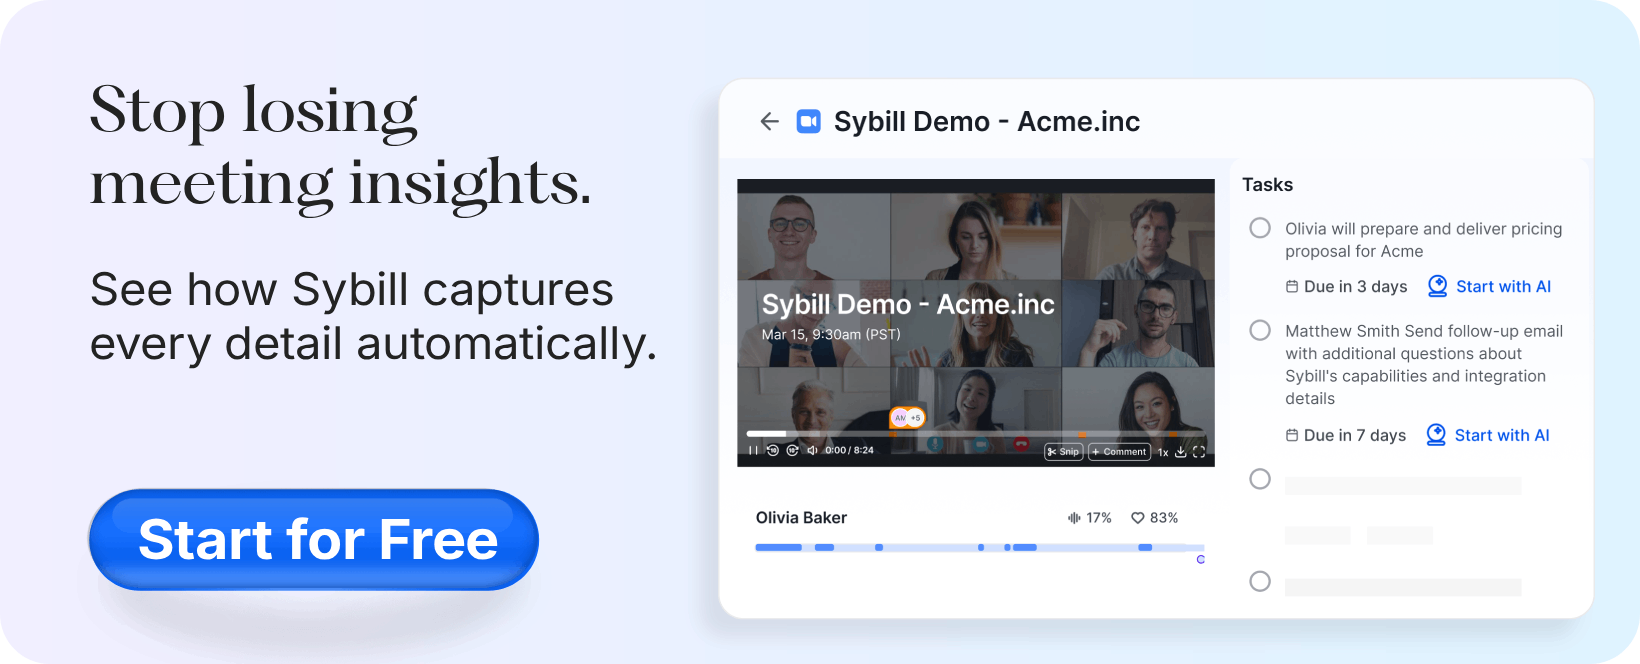1640x664 pixels.
Task: Click the 0:00 / 8:24 time display
Action: pos(849,450)
